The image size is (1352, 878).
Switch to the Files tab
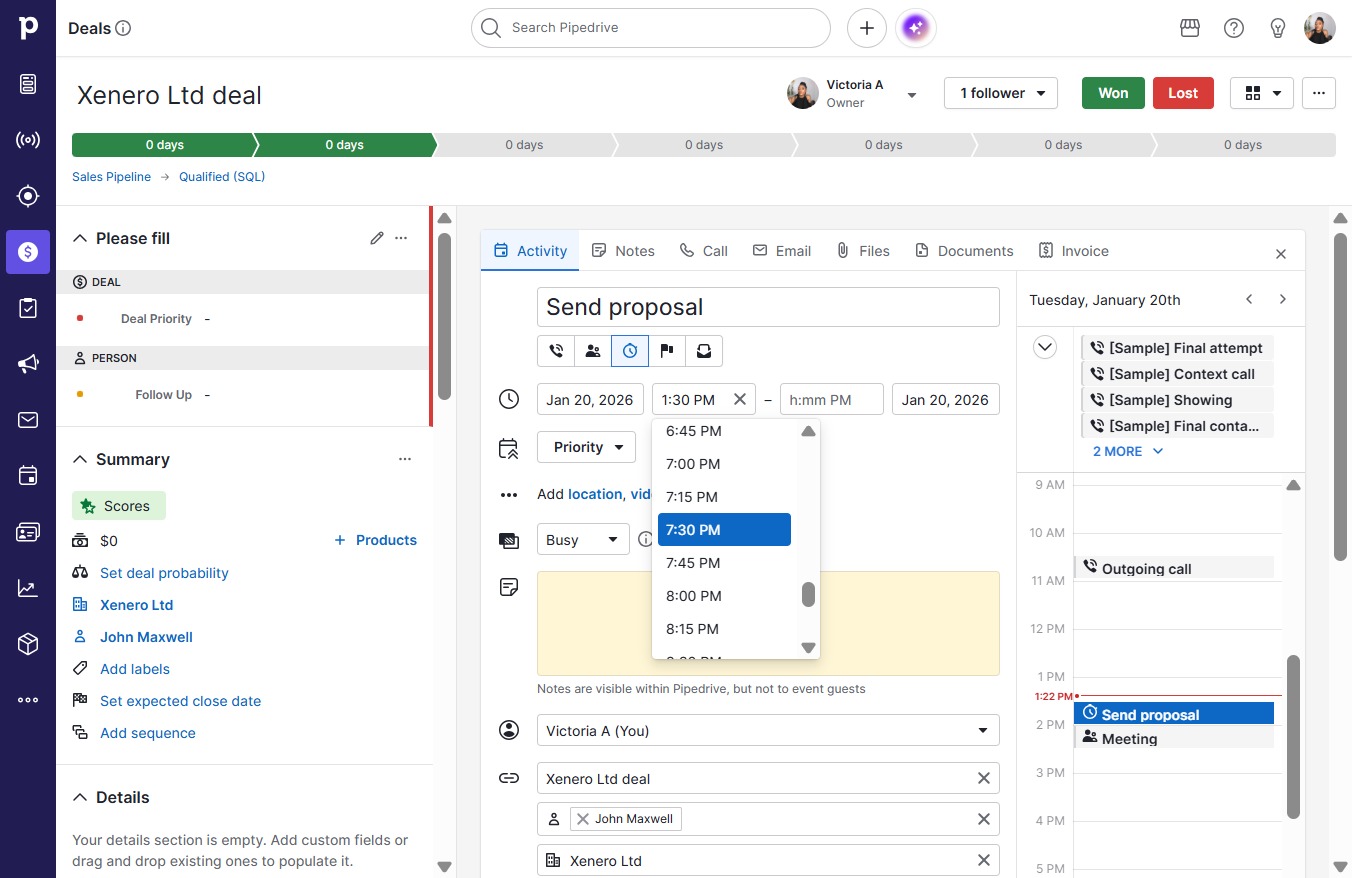tap(863, 251)
